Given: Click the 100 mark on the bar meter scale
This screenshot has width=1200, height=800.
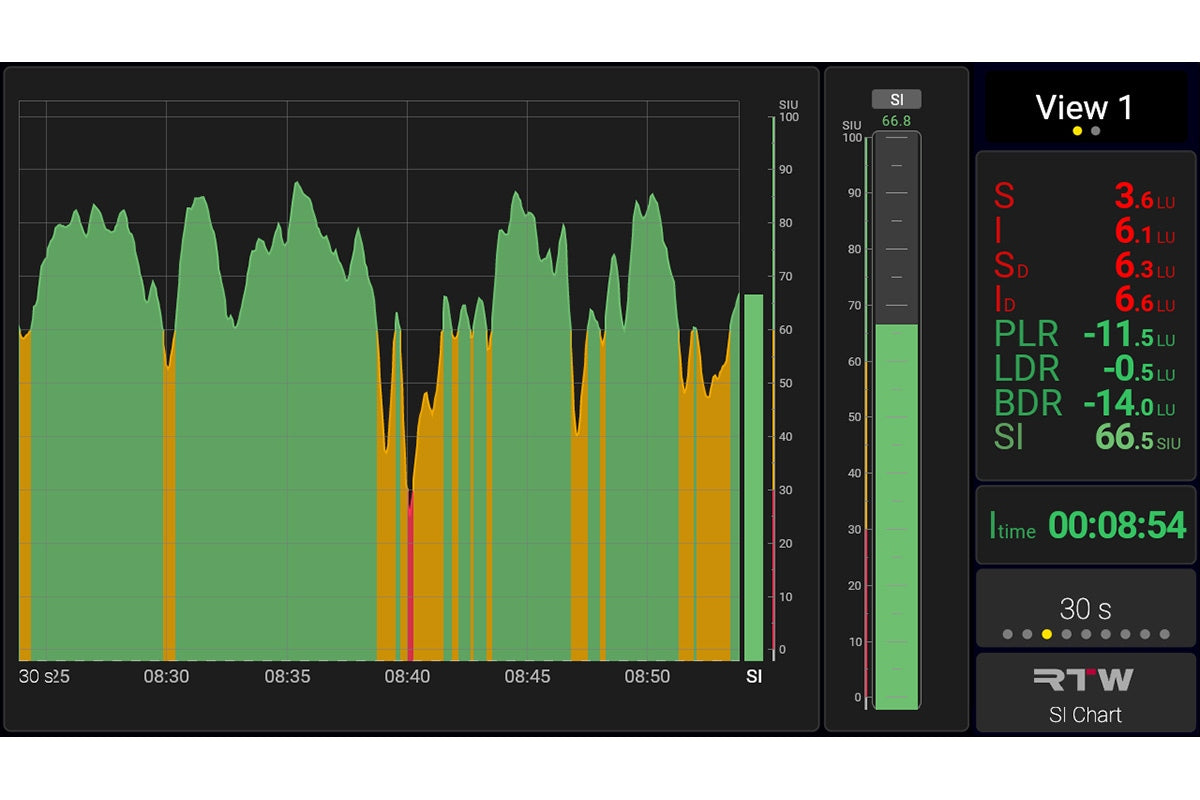Looking at the screenshot, I should pos(852,138).
